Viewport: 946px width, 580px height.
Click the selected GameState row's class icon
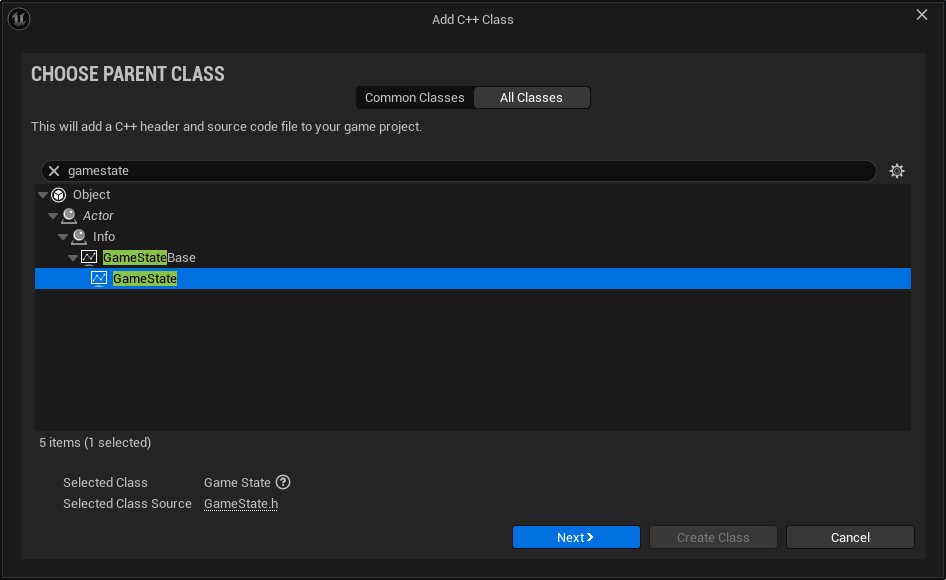point(99,278)
